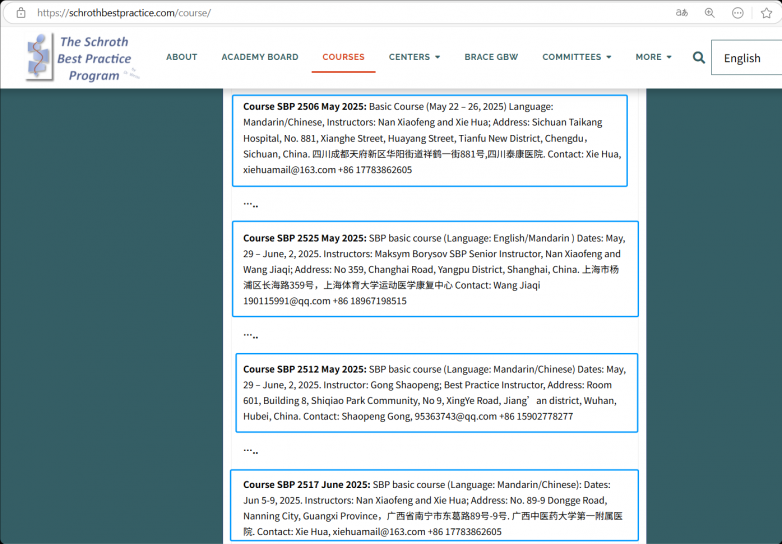Click the Gong Shaopeng instructor name

point(404,384)
